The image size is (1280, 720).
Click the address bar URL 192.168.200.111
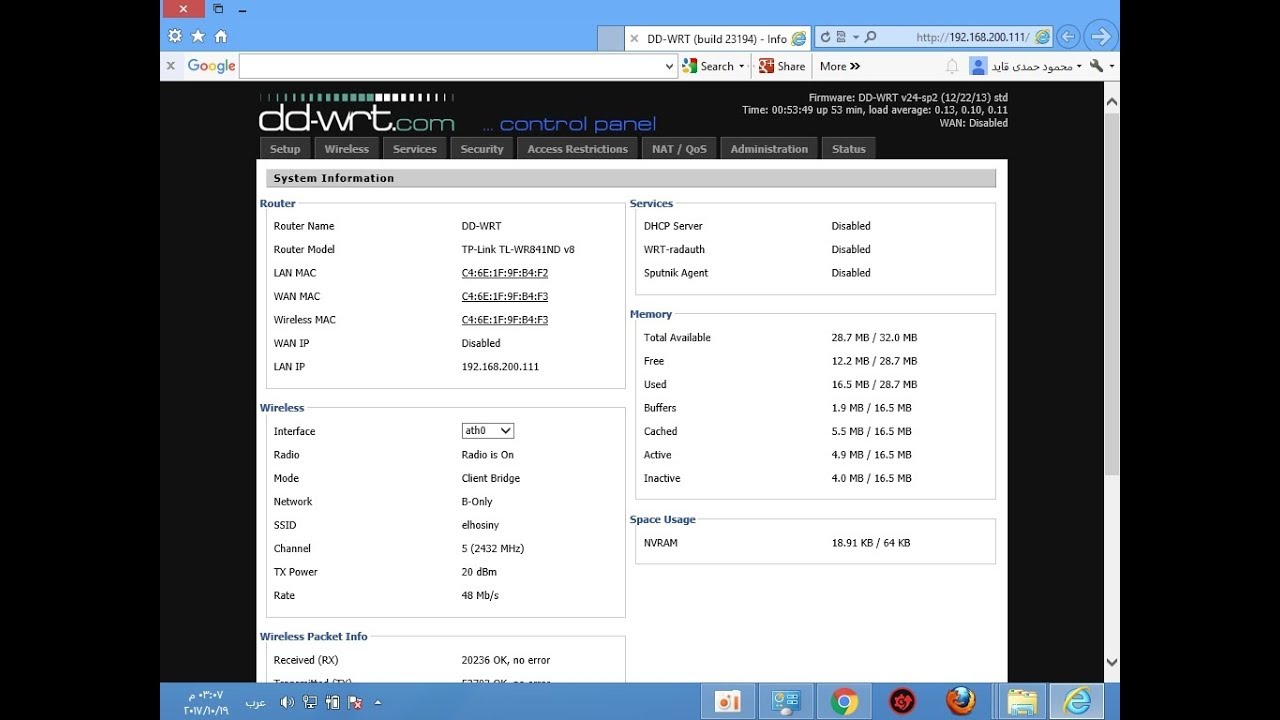point(972,38)
